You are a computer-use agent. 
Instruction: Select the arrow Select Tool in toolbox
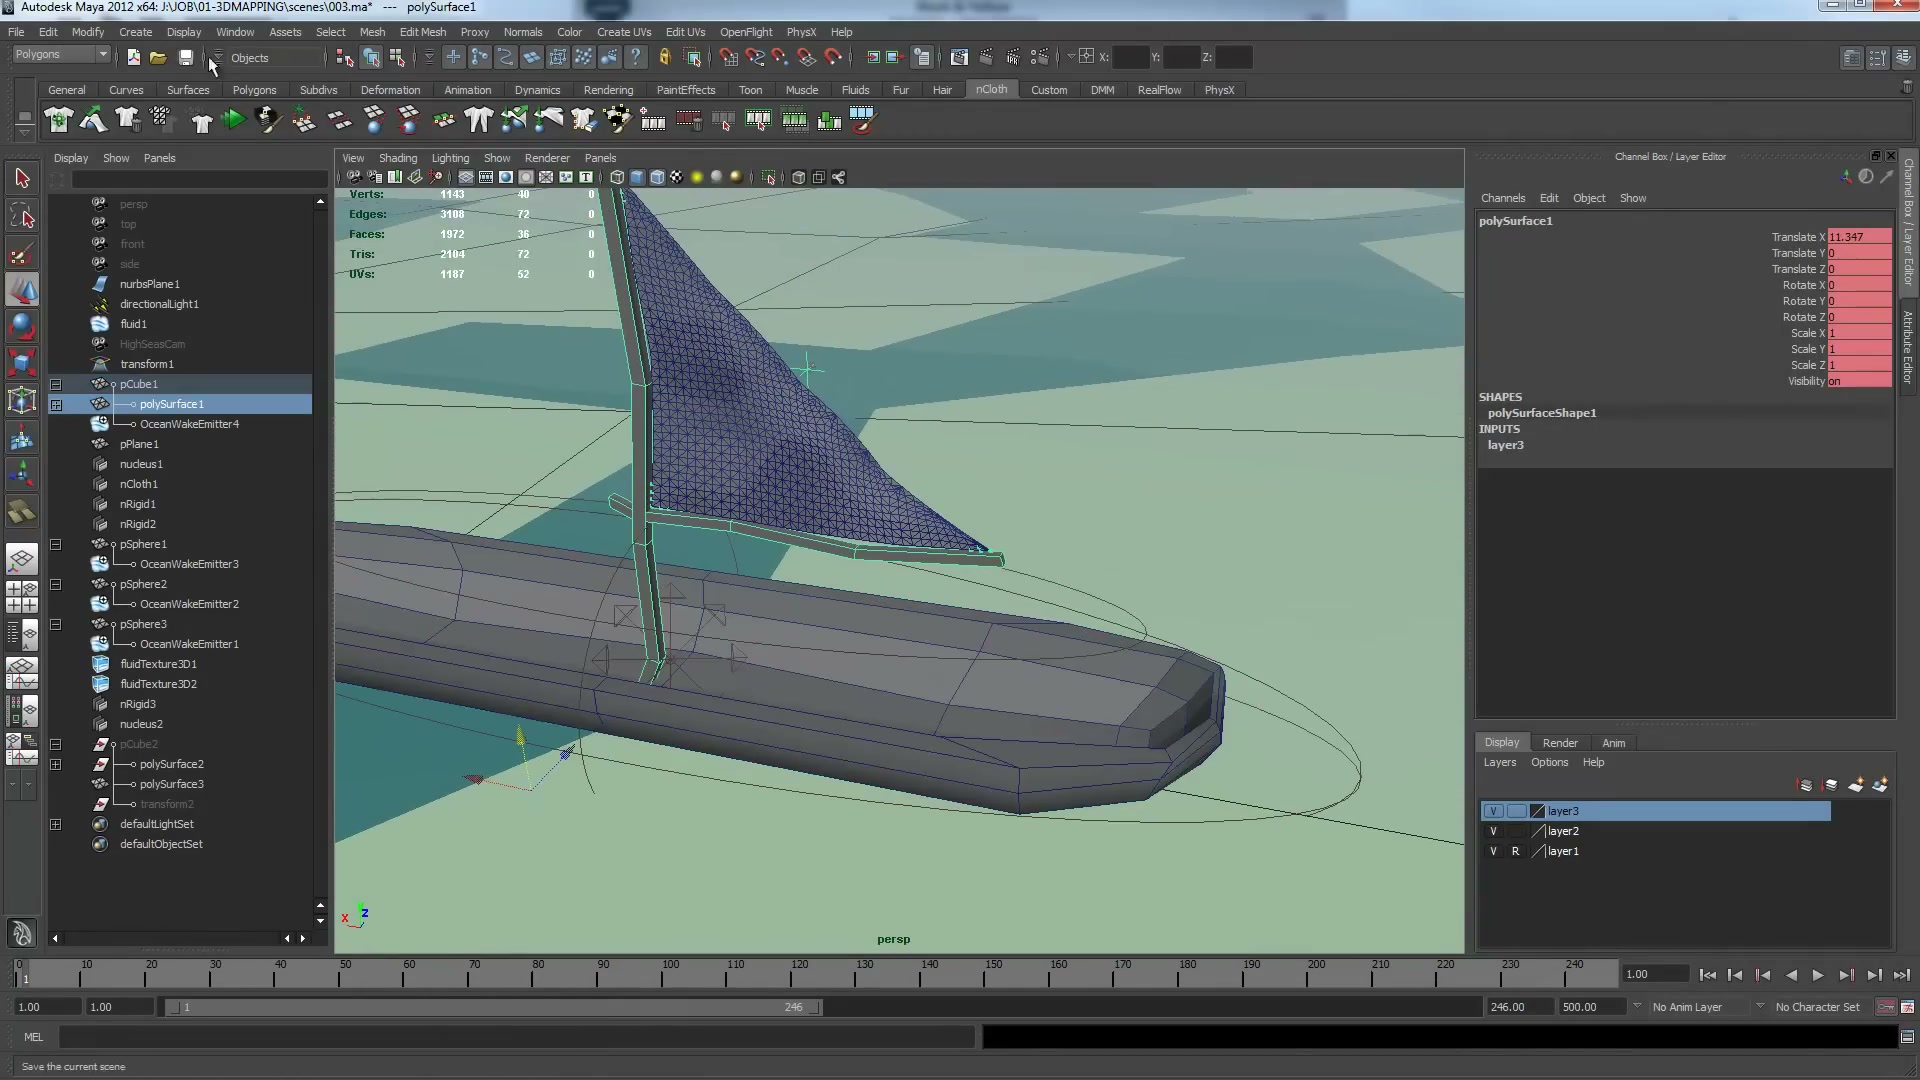point(22,179)
